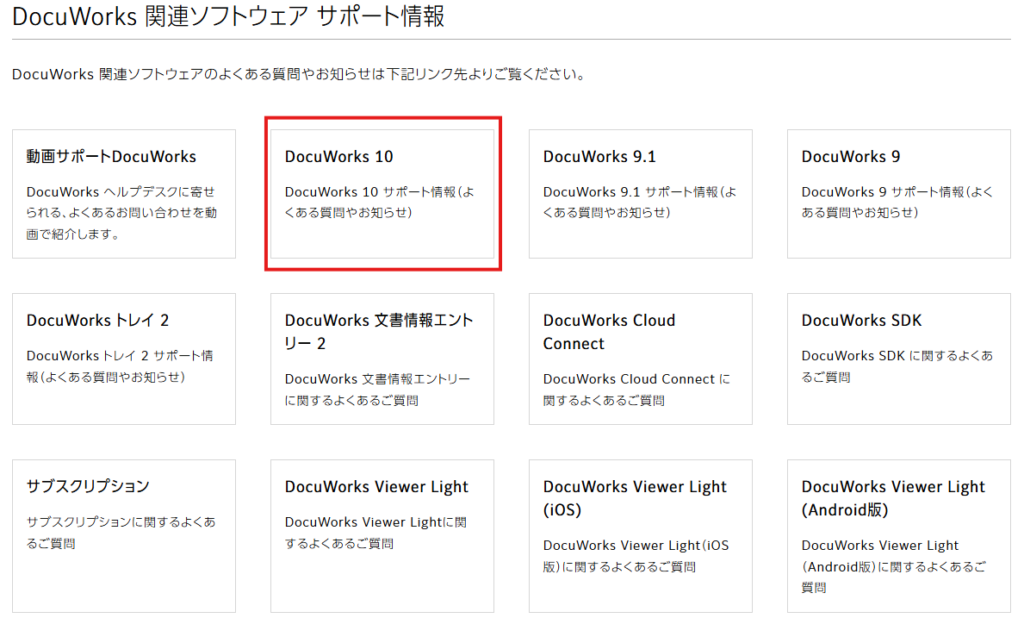
Task: Click the intro sentence starting DocuWorks 関連ソフトウェアのよくある質問
Action: [298, 74]
